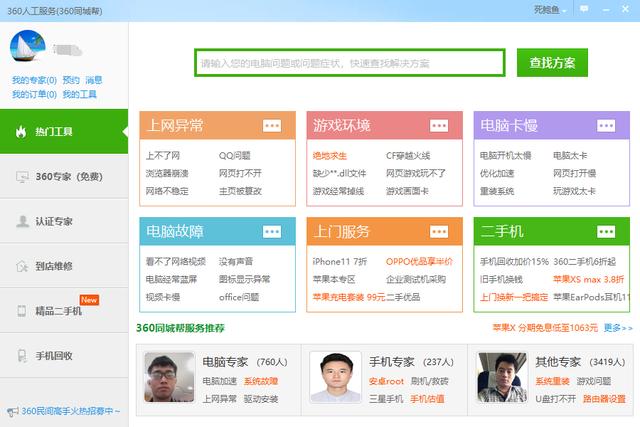Expand more options in 游戏环境 card
The image size is (640, 427).
[x=439, y=125]
